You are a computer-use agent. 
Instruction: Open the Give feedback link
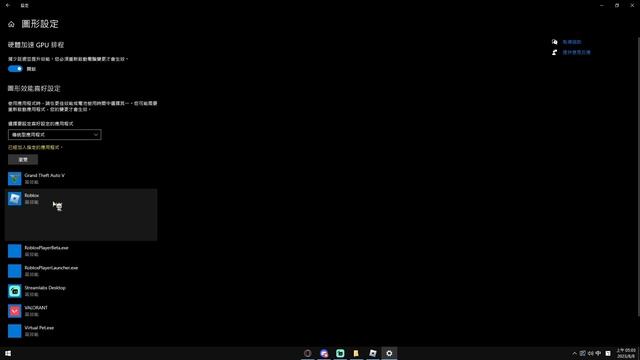click(x=576, y=52)
